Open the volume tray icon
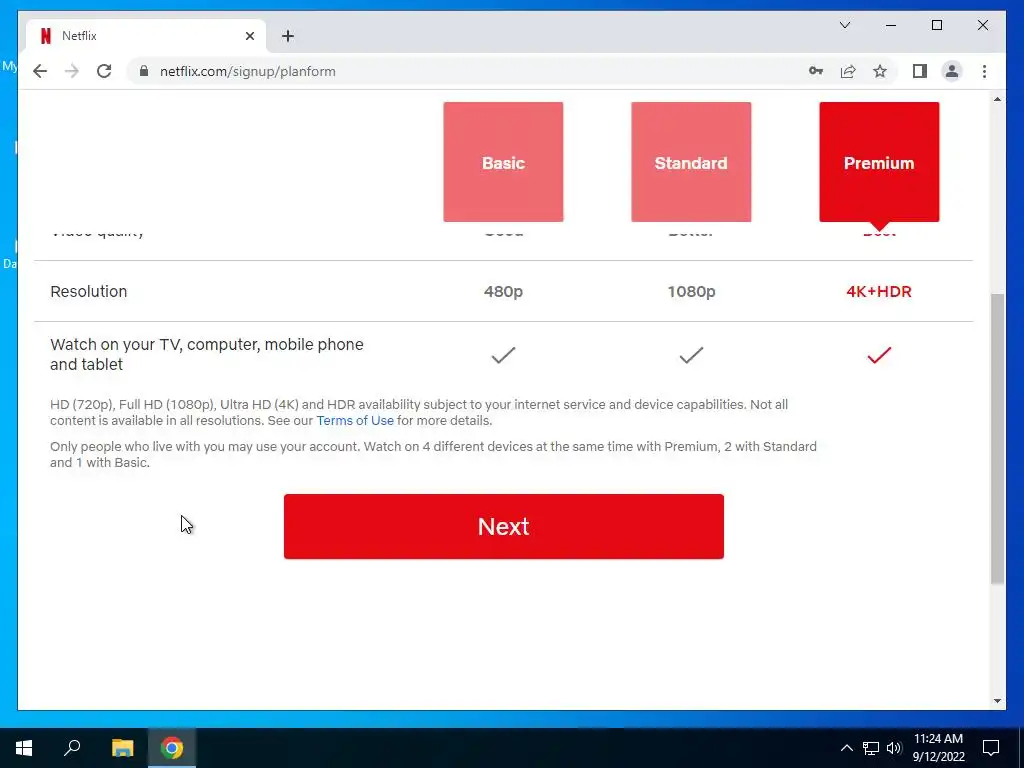This screenshot has height=768, width=1024. pos(894,748)
